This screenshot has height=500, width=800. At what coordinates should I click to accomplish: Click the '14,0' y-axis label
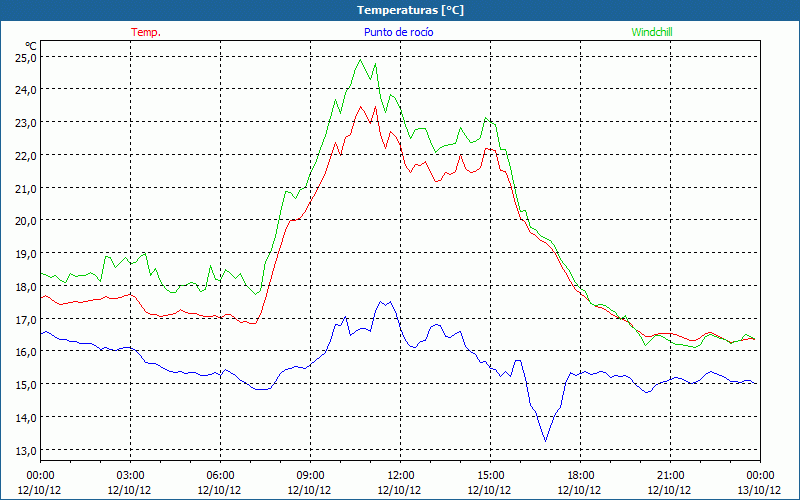[26, 418]
